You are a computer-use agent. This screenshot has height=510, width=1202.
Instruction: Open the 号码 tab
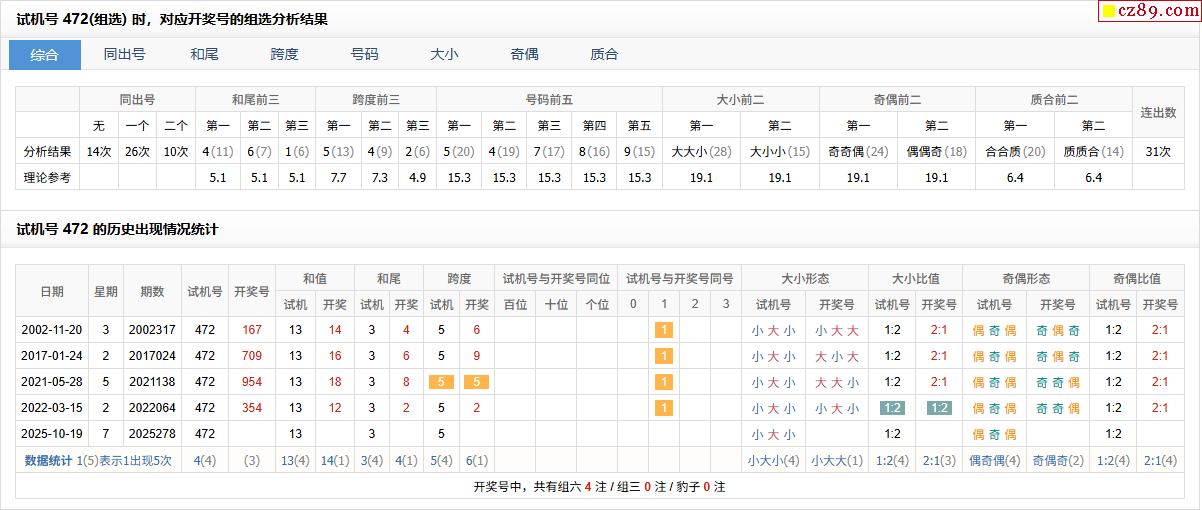(365, 55)
